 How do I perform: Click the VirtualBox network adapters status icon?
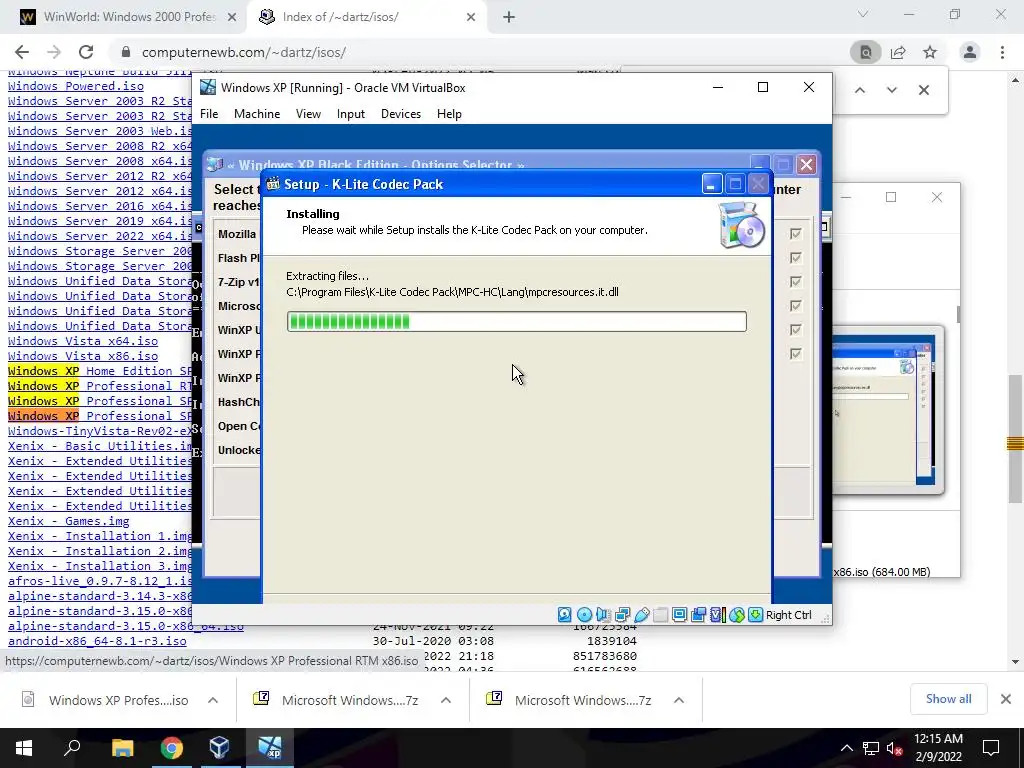tap(622, 615)
